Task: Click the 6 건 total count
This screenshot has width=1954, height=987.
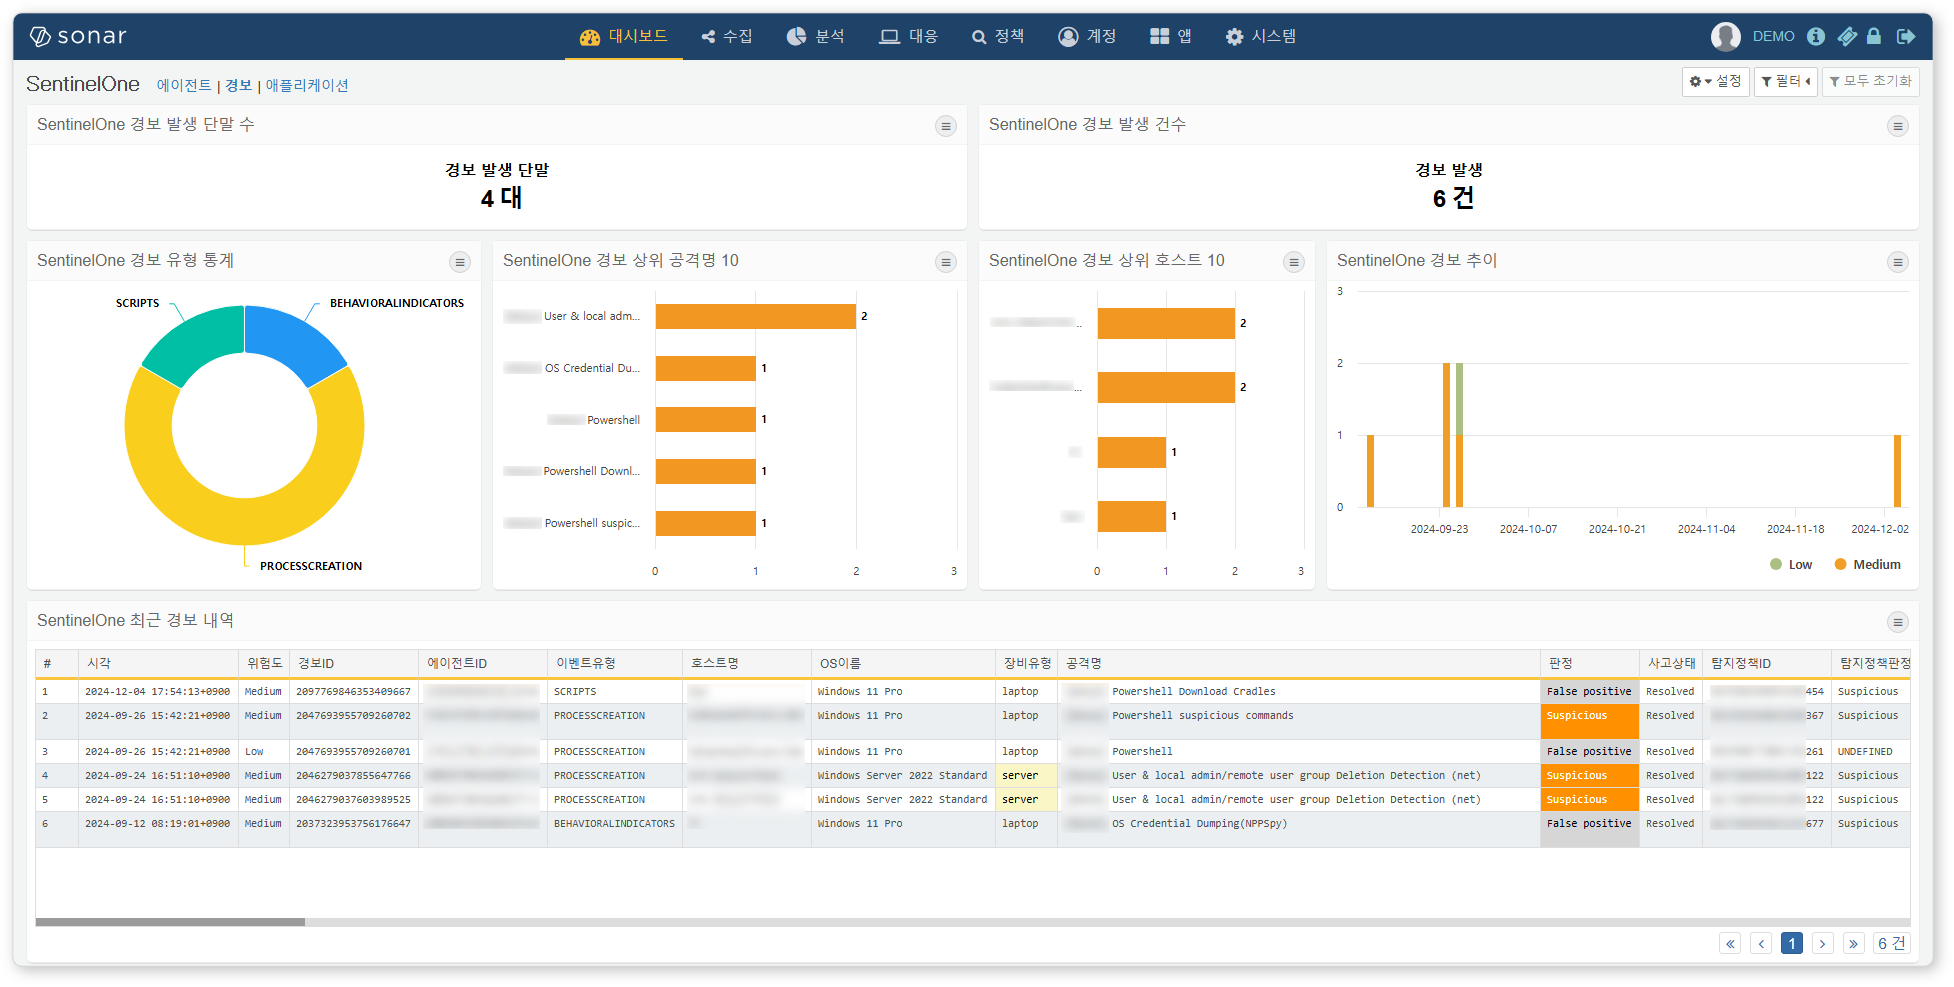Action: (1891, 943)
